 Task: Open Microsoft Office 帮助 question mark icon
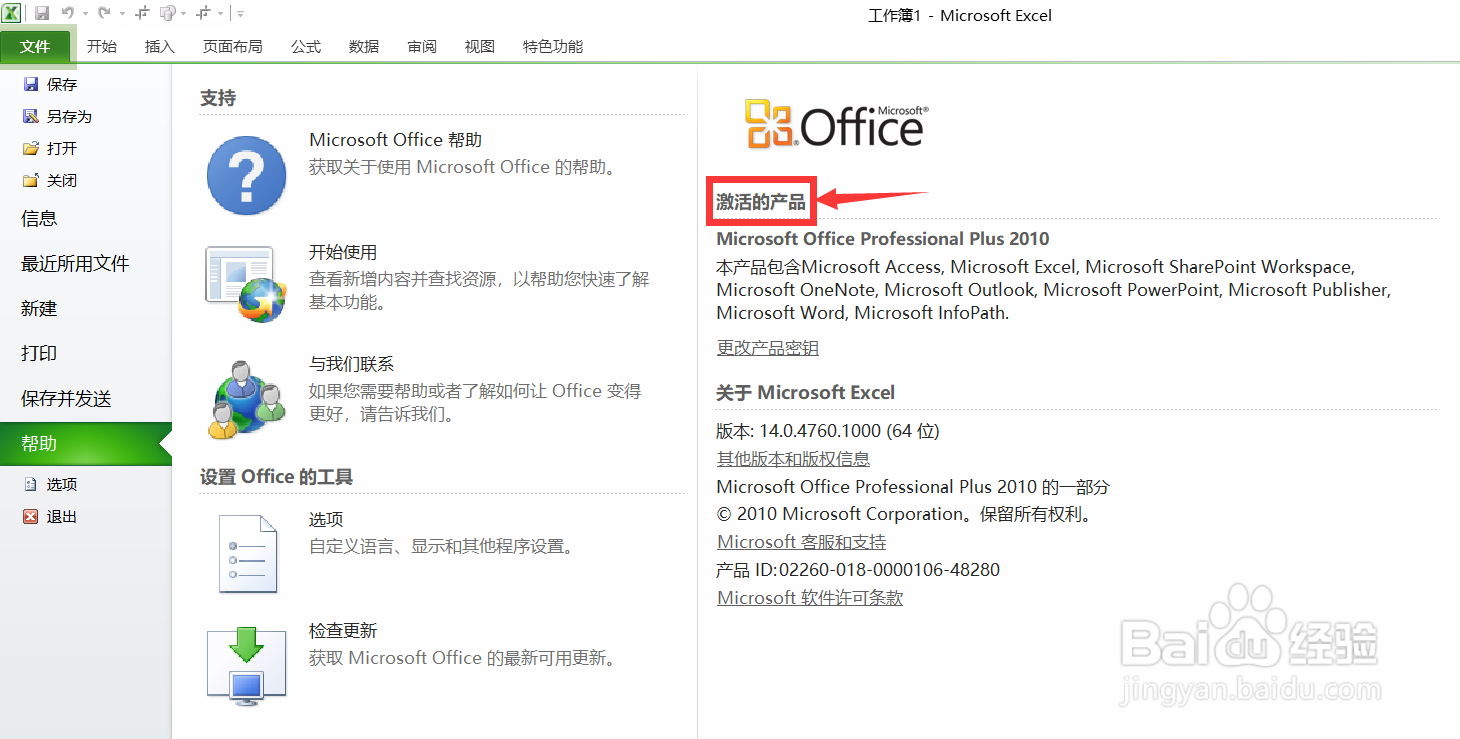pos(246,176)
